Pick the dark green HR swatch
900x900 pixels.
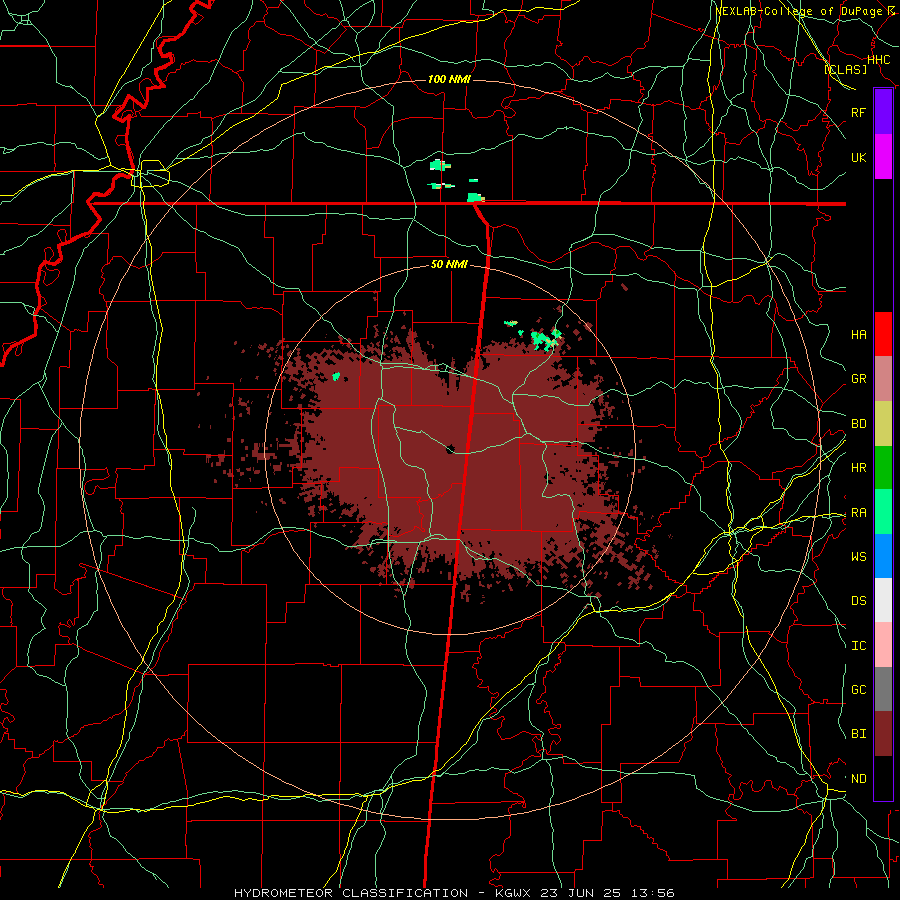coord(883,467)
